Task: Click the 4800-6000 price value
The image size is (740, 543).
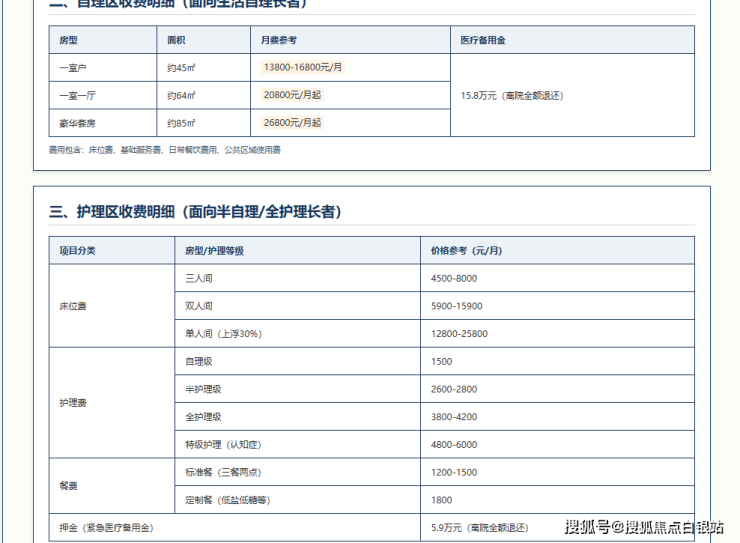Action: 454,445
